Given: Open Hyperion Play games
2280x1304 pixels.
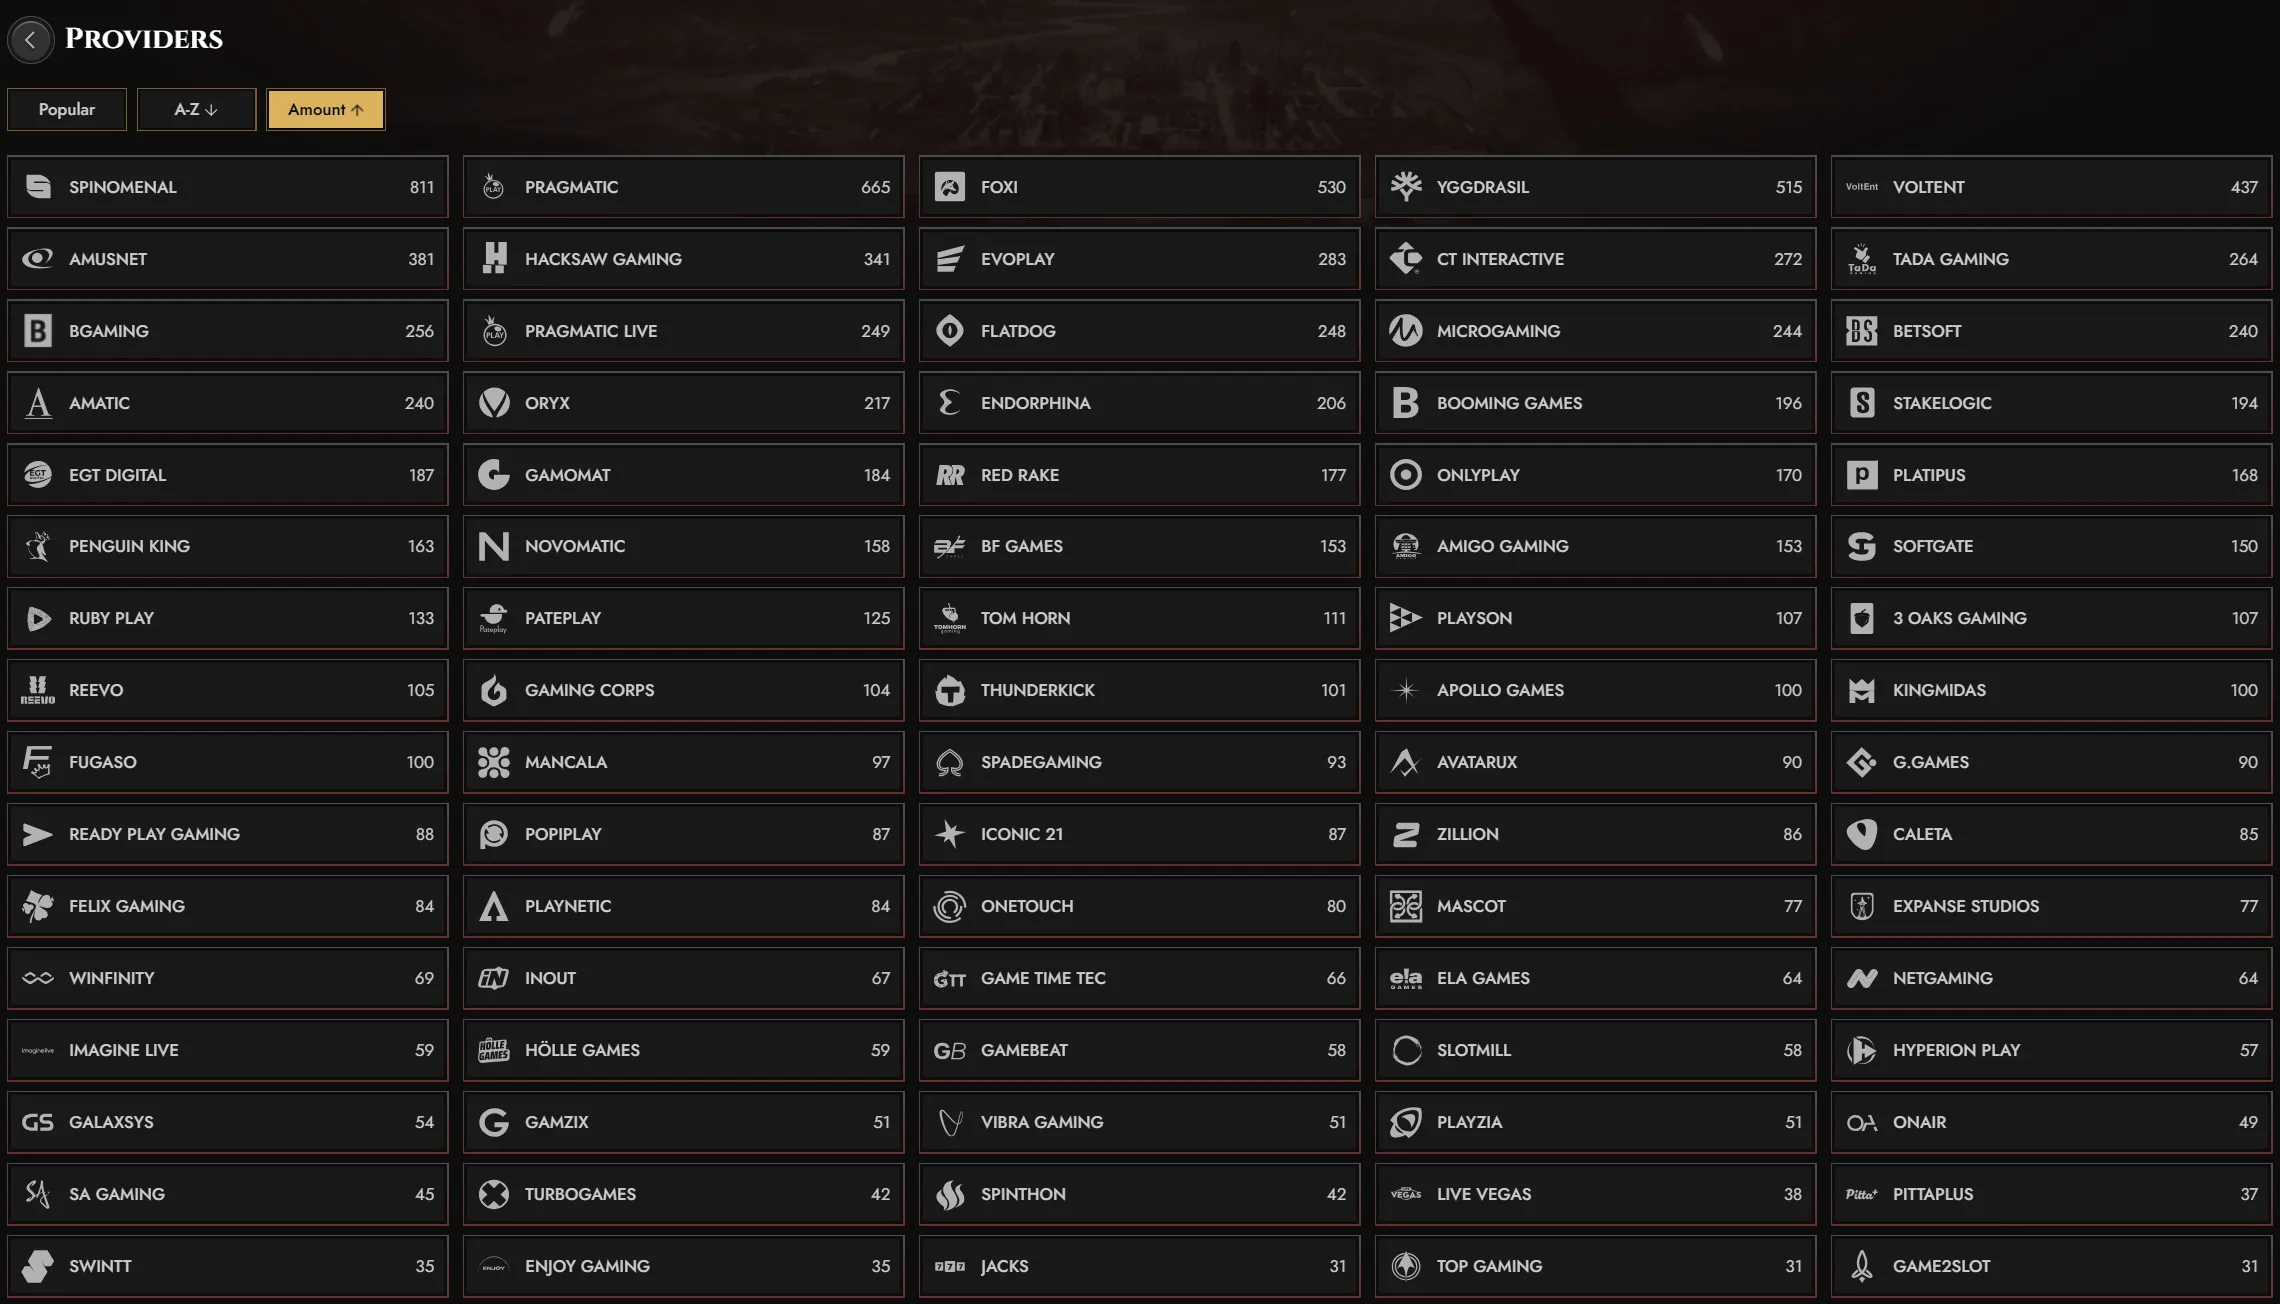Looking at the screenshot, I should tap(2052, 1050).
